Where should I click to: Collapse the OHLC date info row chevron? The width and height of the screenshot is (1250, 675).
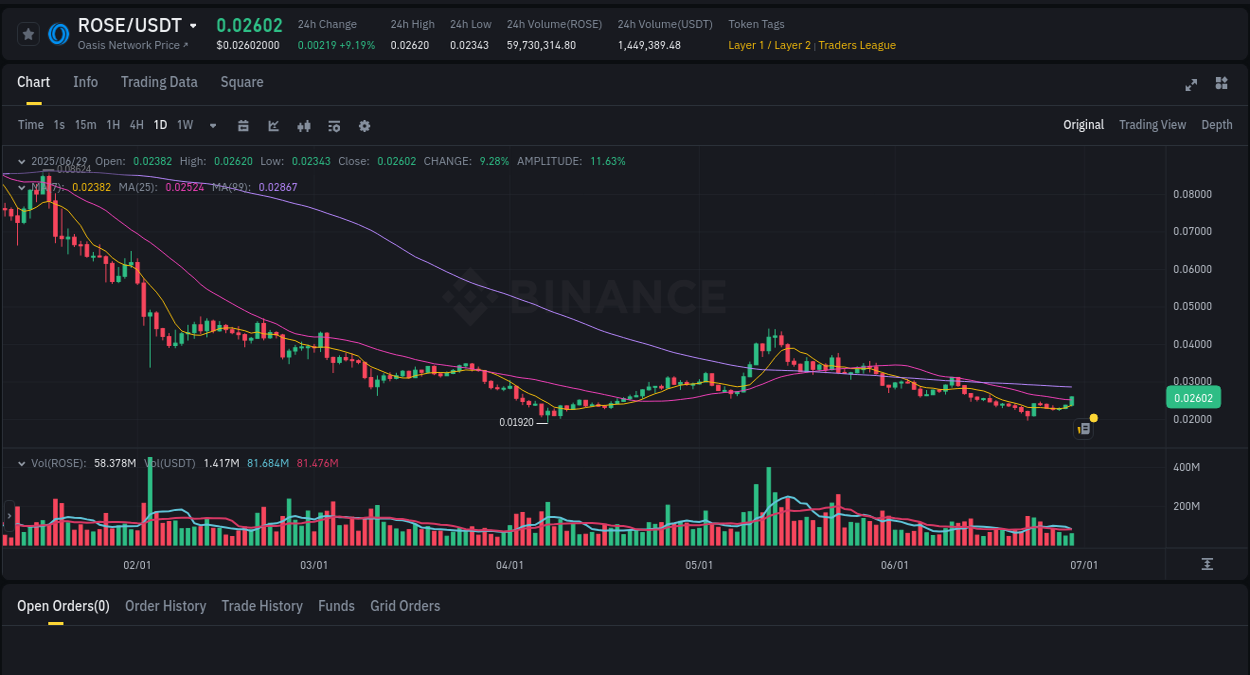point(23,161)
